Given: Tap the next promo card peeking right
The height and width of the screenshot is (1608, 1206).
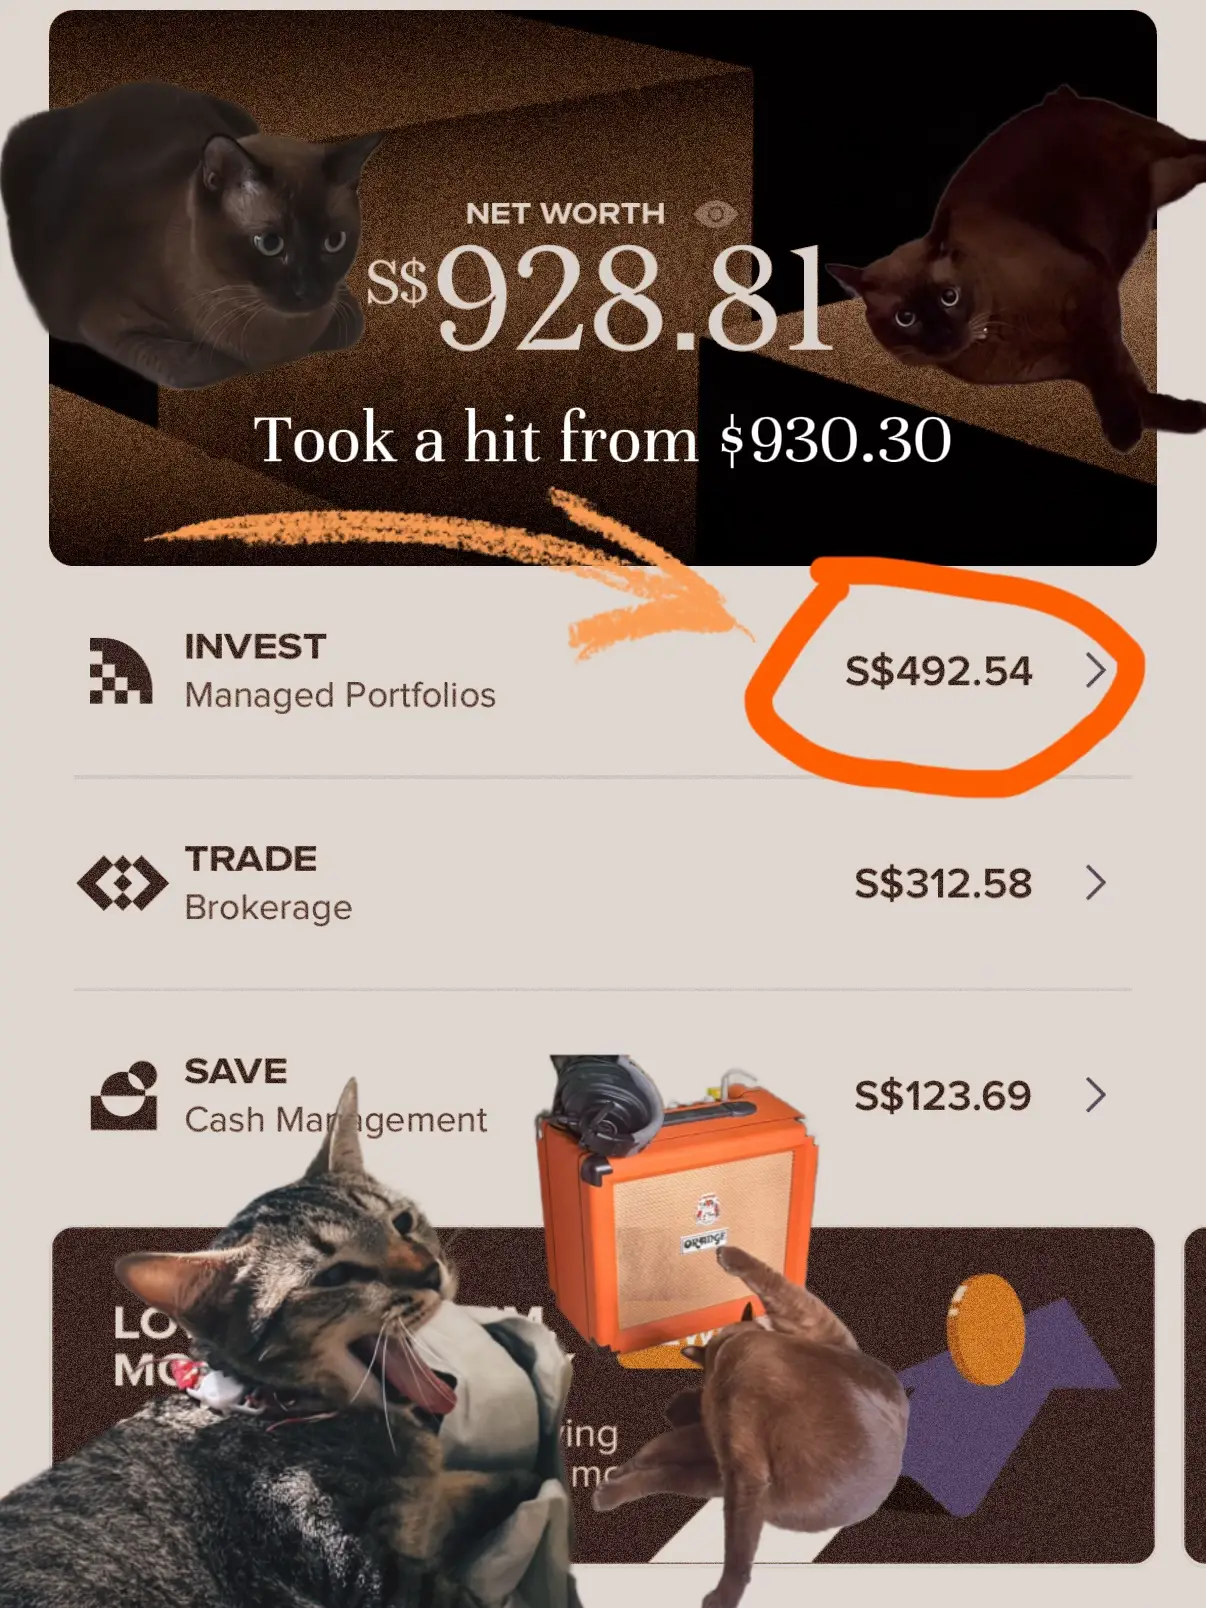Looking at the screenshot, I should (x=1195, y=1395).
